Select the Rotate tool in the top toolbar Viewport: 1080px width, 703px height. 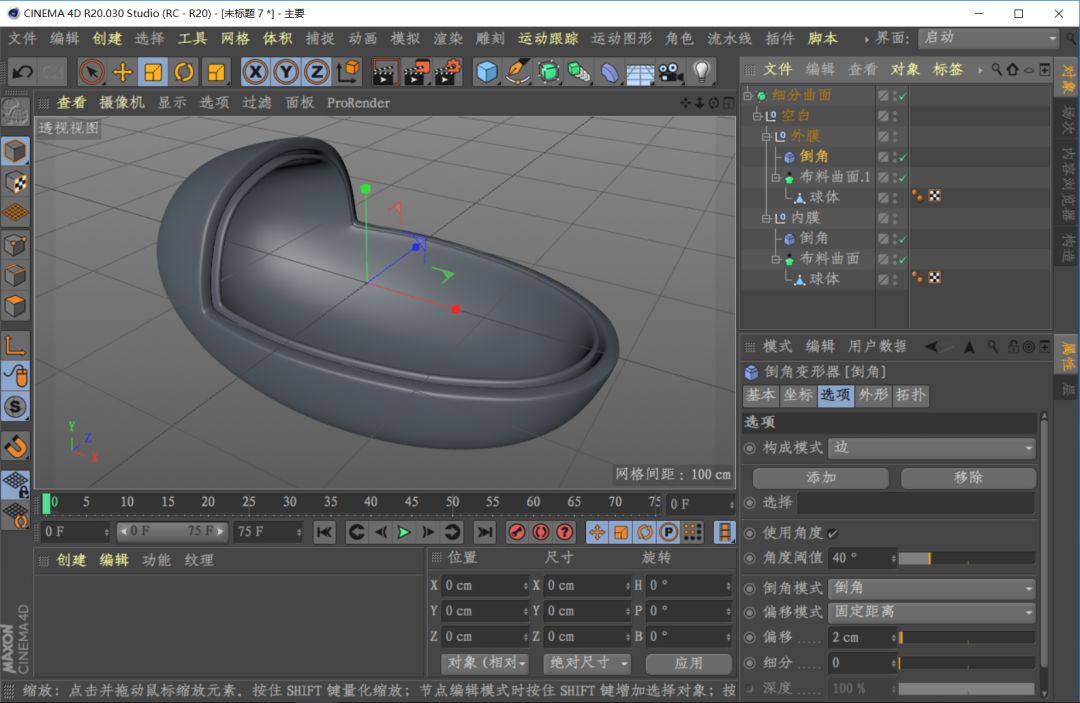point(184,72)
